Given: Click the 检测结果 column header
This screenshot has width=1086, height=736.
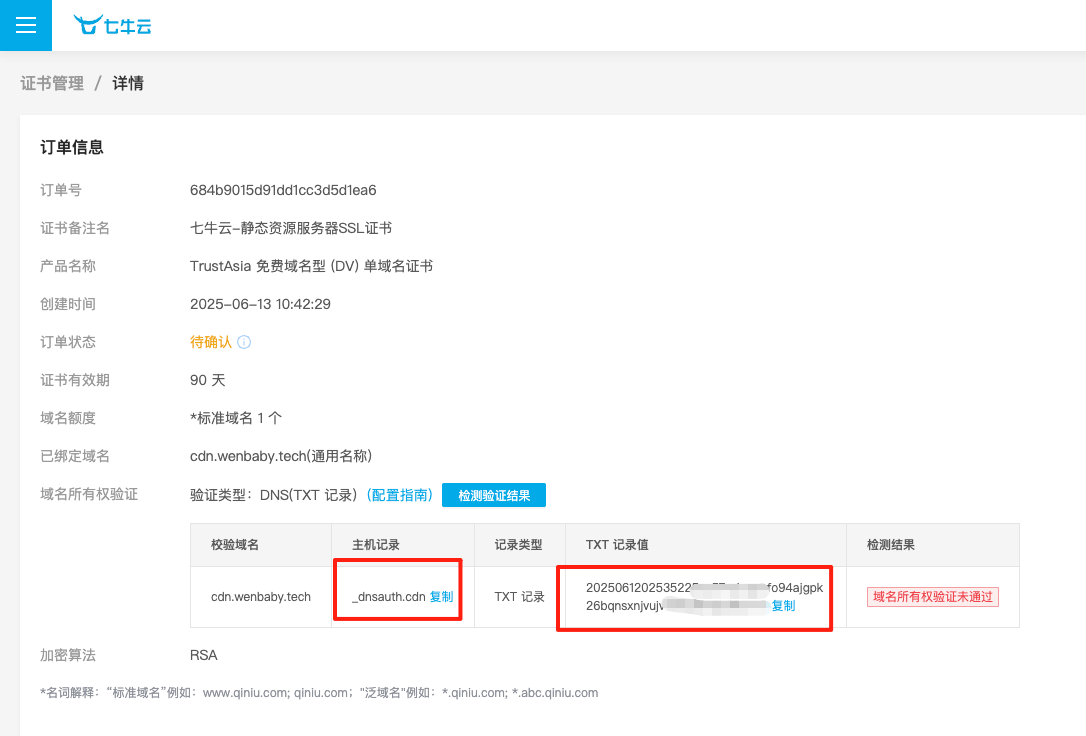Looking at the screenshot, I should point(891,545).
